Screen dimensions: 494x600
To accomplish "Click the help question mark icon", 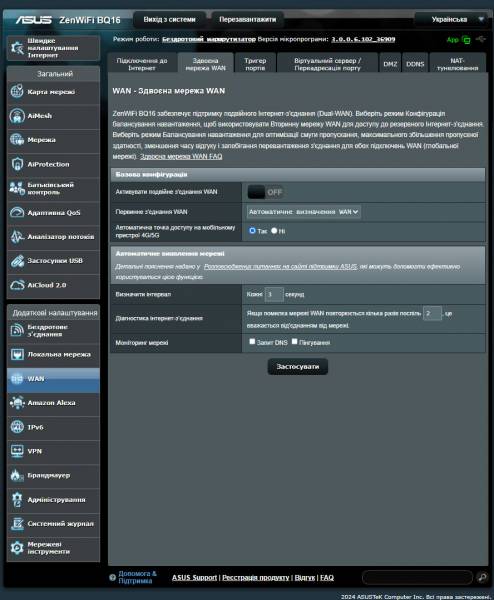I will [x=112, y=577].
